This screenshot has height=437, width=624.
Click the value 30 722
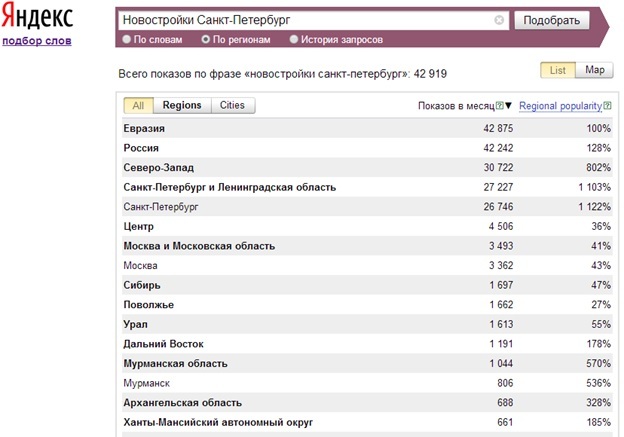498,168
